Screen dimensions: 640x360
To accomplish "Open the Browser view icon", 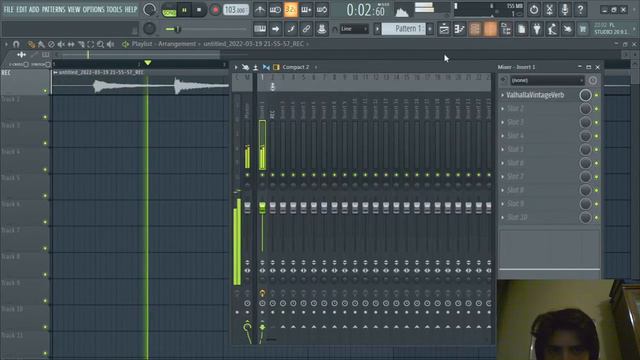I will pyautogui.click(x=506, y=29).
